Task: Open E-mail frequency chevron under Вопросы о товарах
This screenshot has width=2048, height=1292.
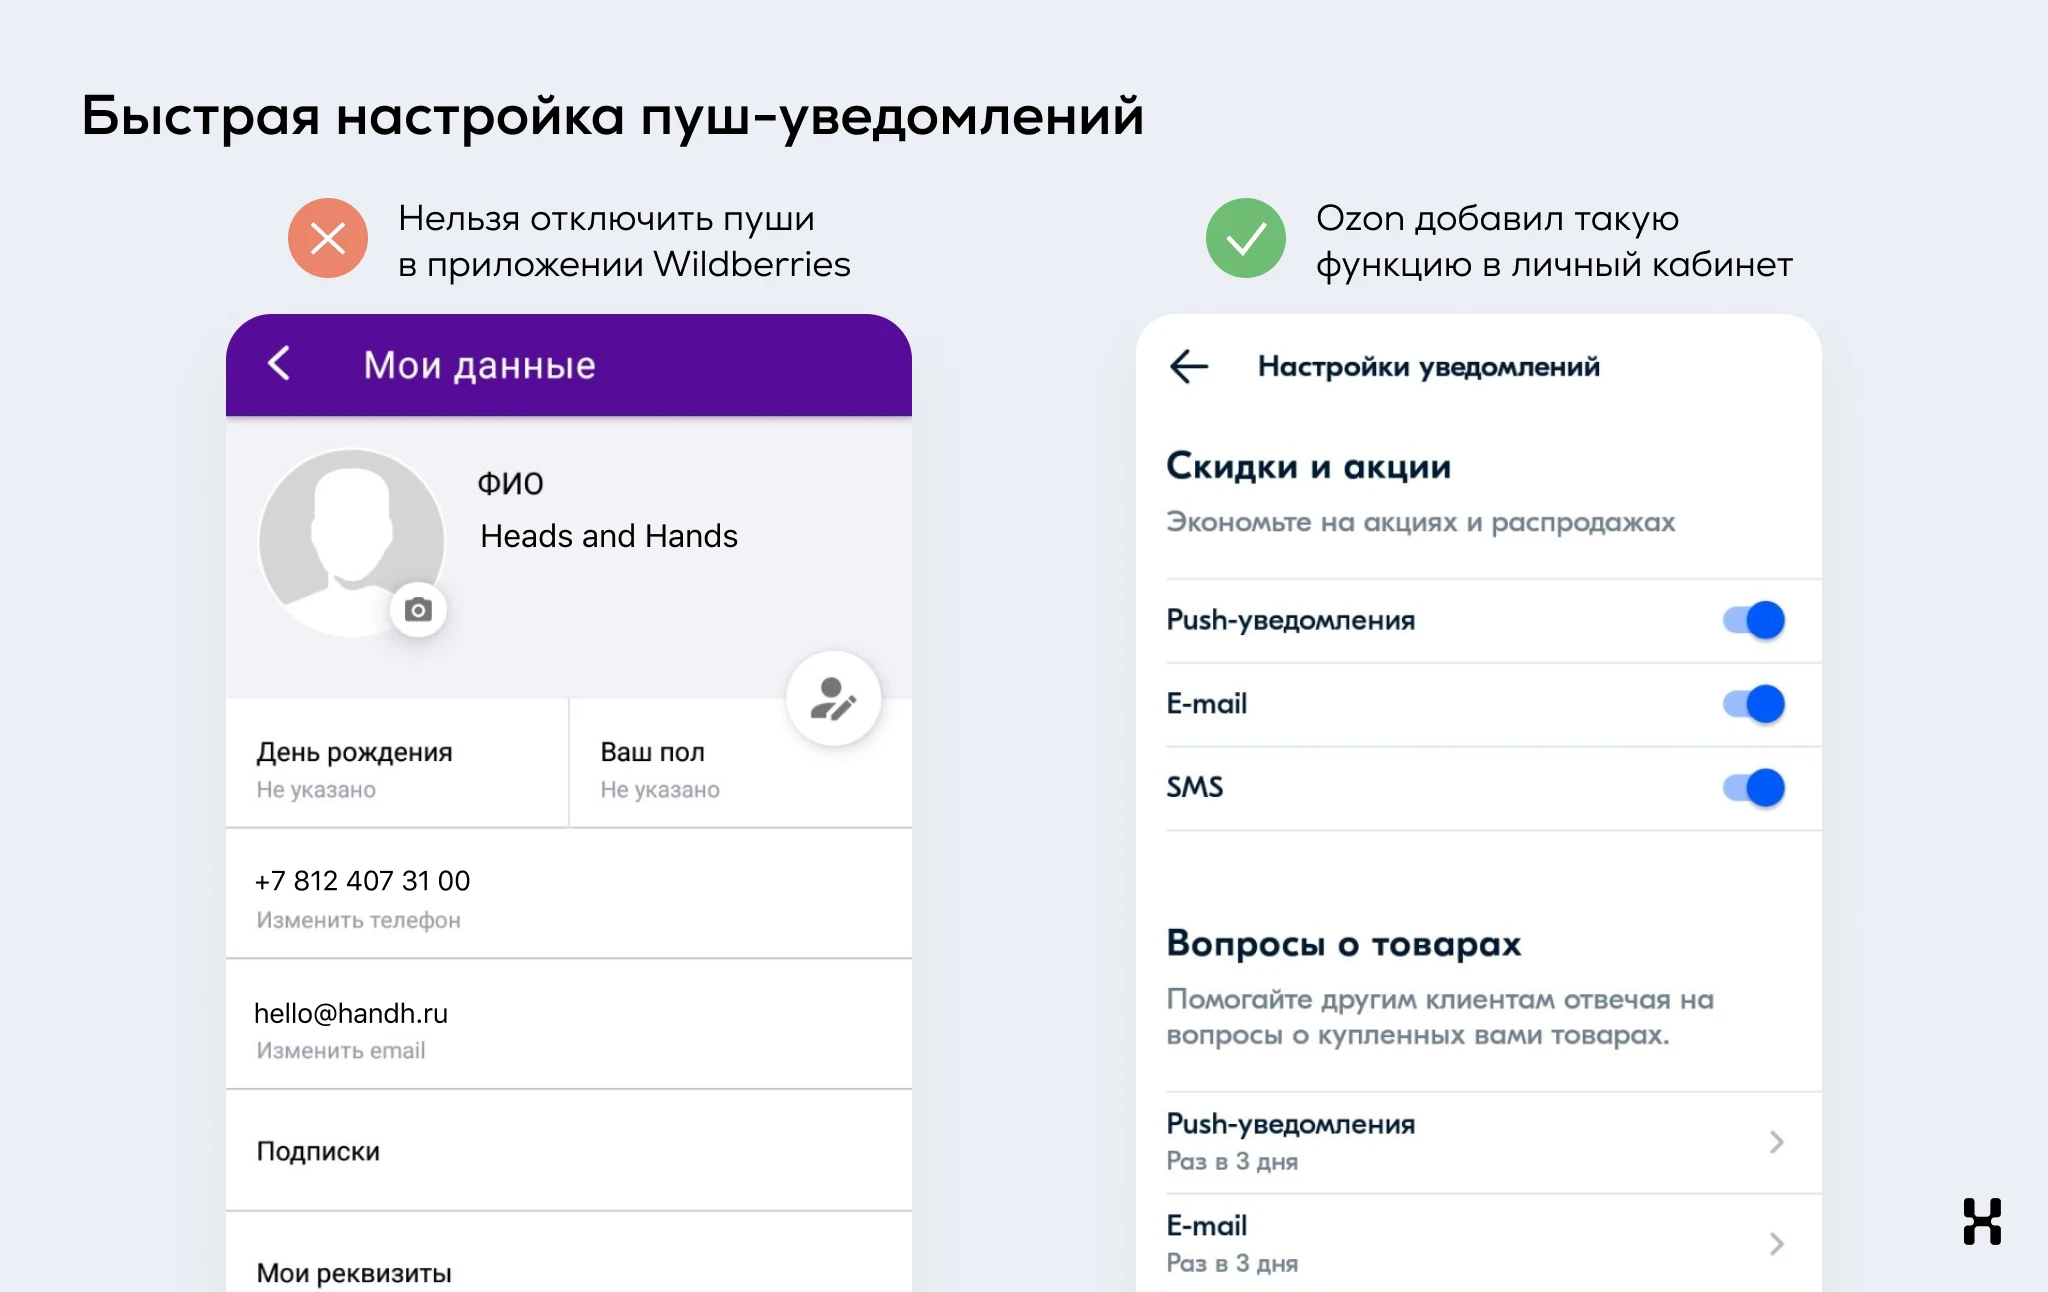Action: (1777, 1244)
